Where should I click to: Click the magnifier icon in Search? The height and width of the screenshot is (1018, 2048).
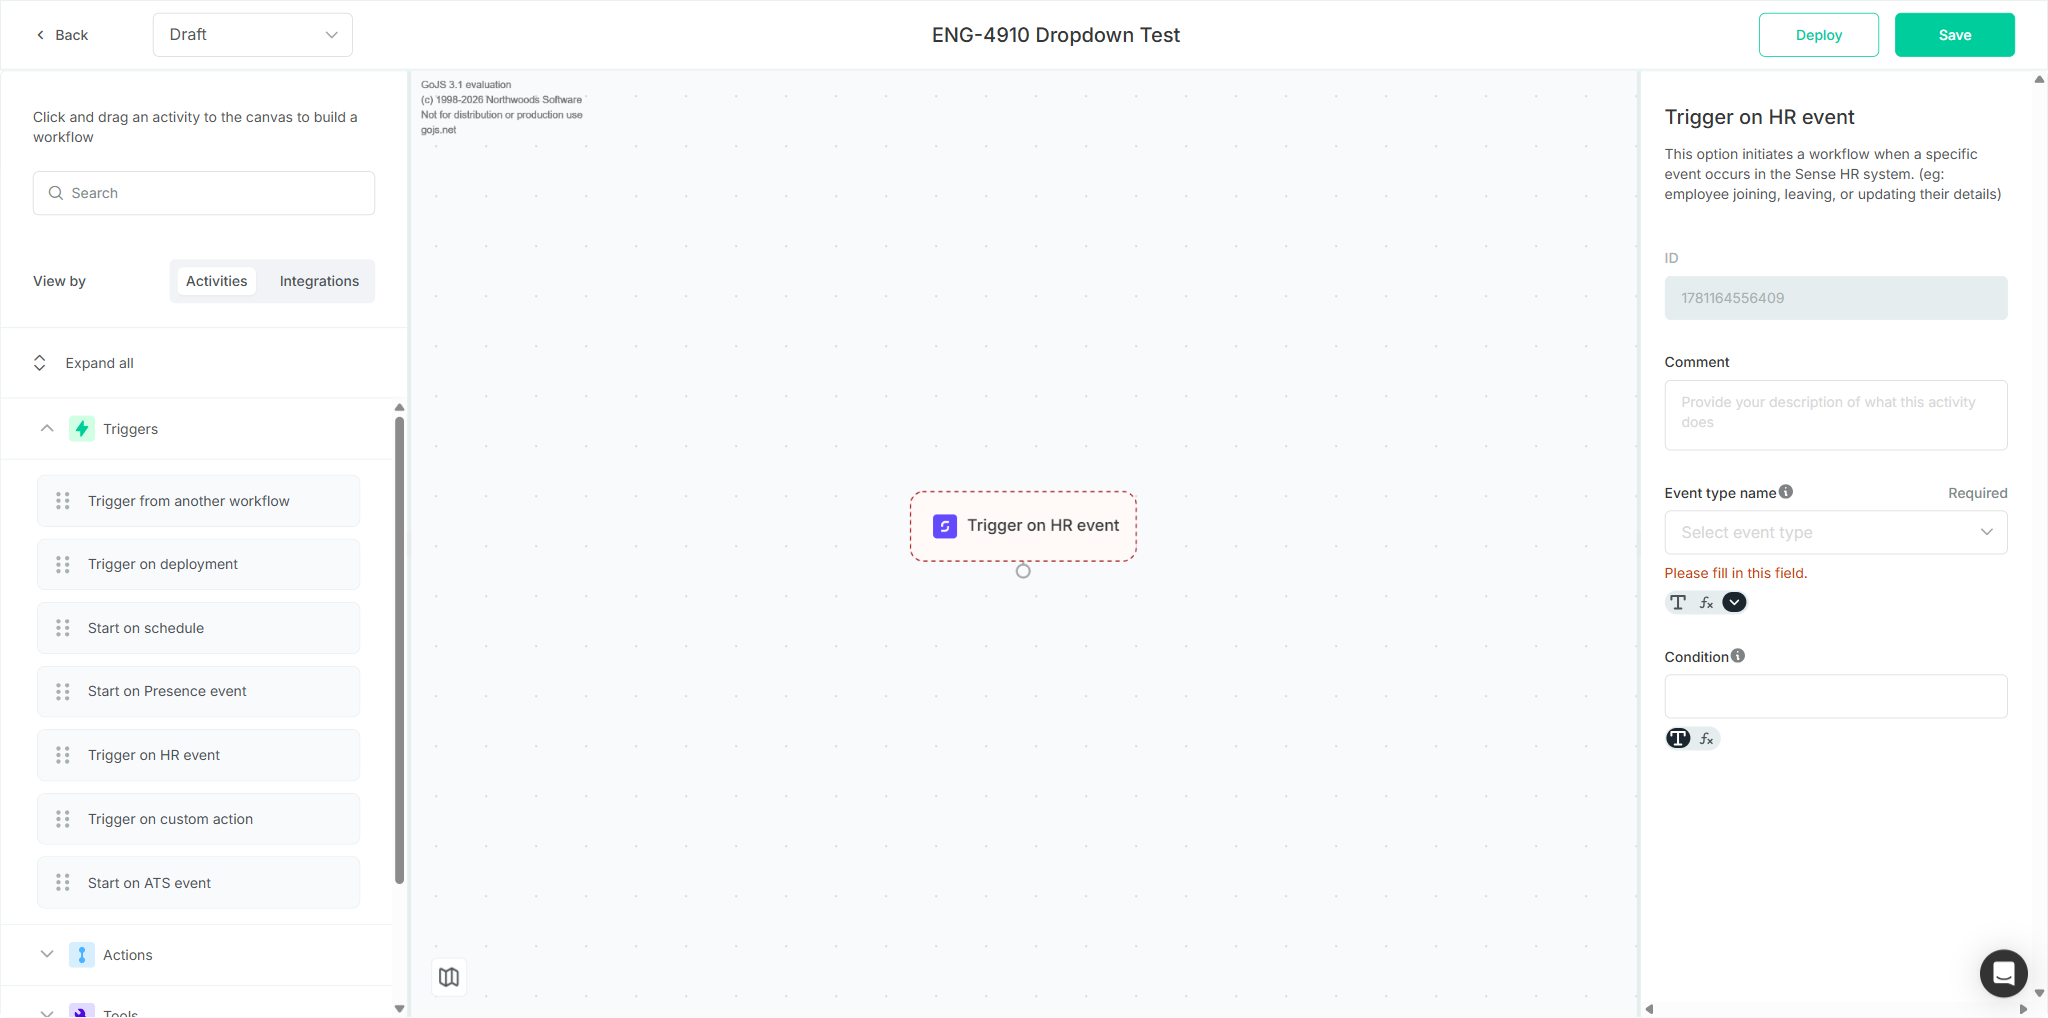click(x=56, y=193)
